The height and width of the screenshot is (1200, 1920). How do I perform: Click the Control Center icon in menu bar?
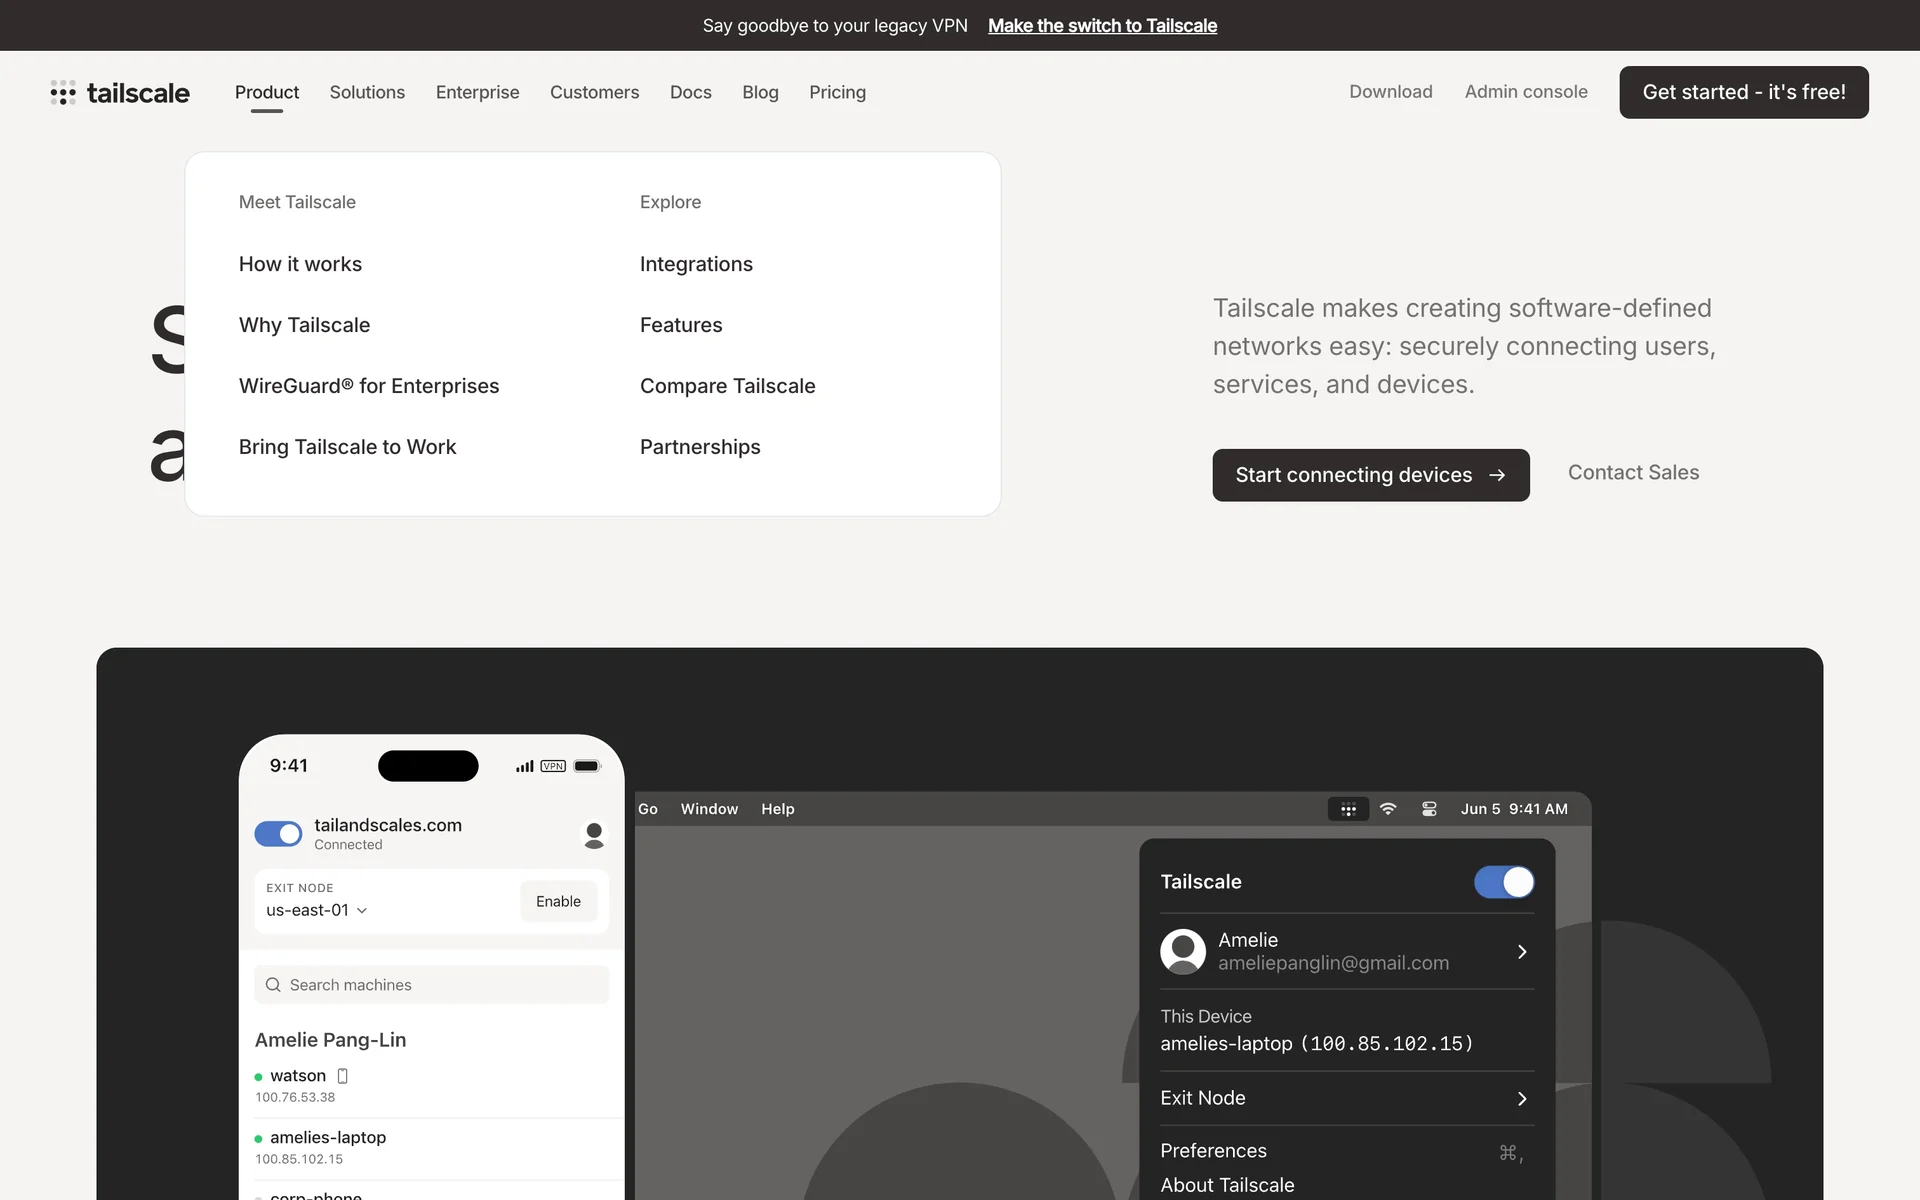pos(1429,809)
